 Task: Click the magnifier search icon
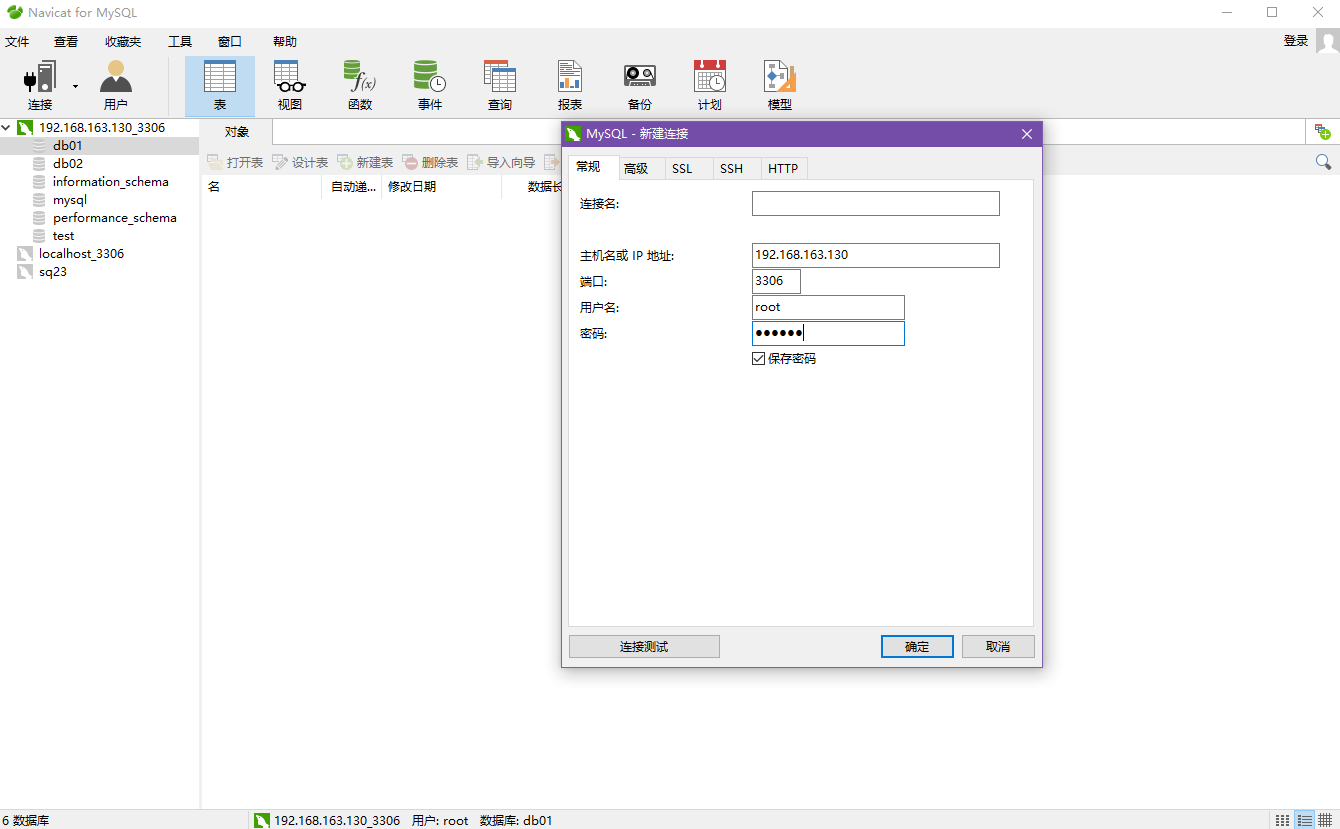1323,162
